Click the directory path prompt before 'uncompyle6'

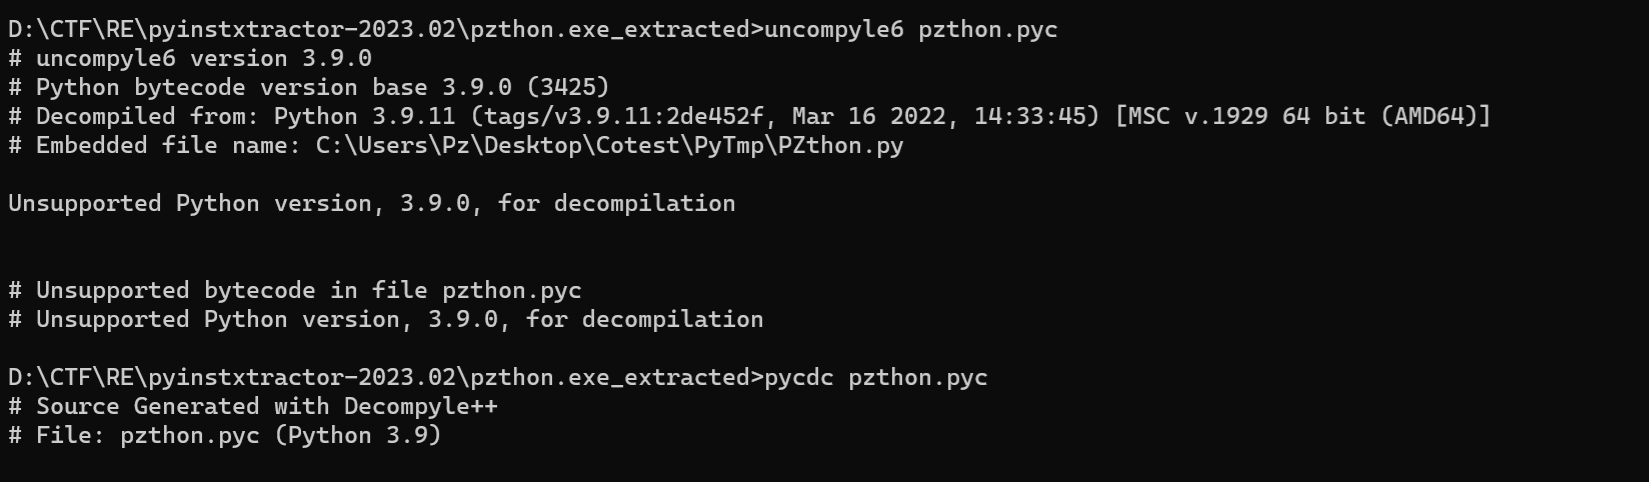[380, 30]
